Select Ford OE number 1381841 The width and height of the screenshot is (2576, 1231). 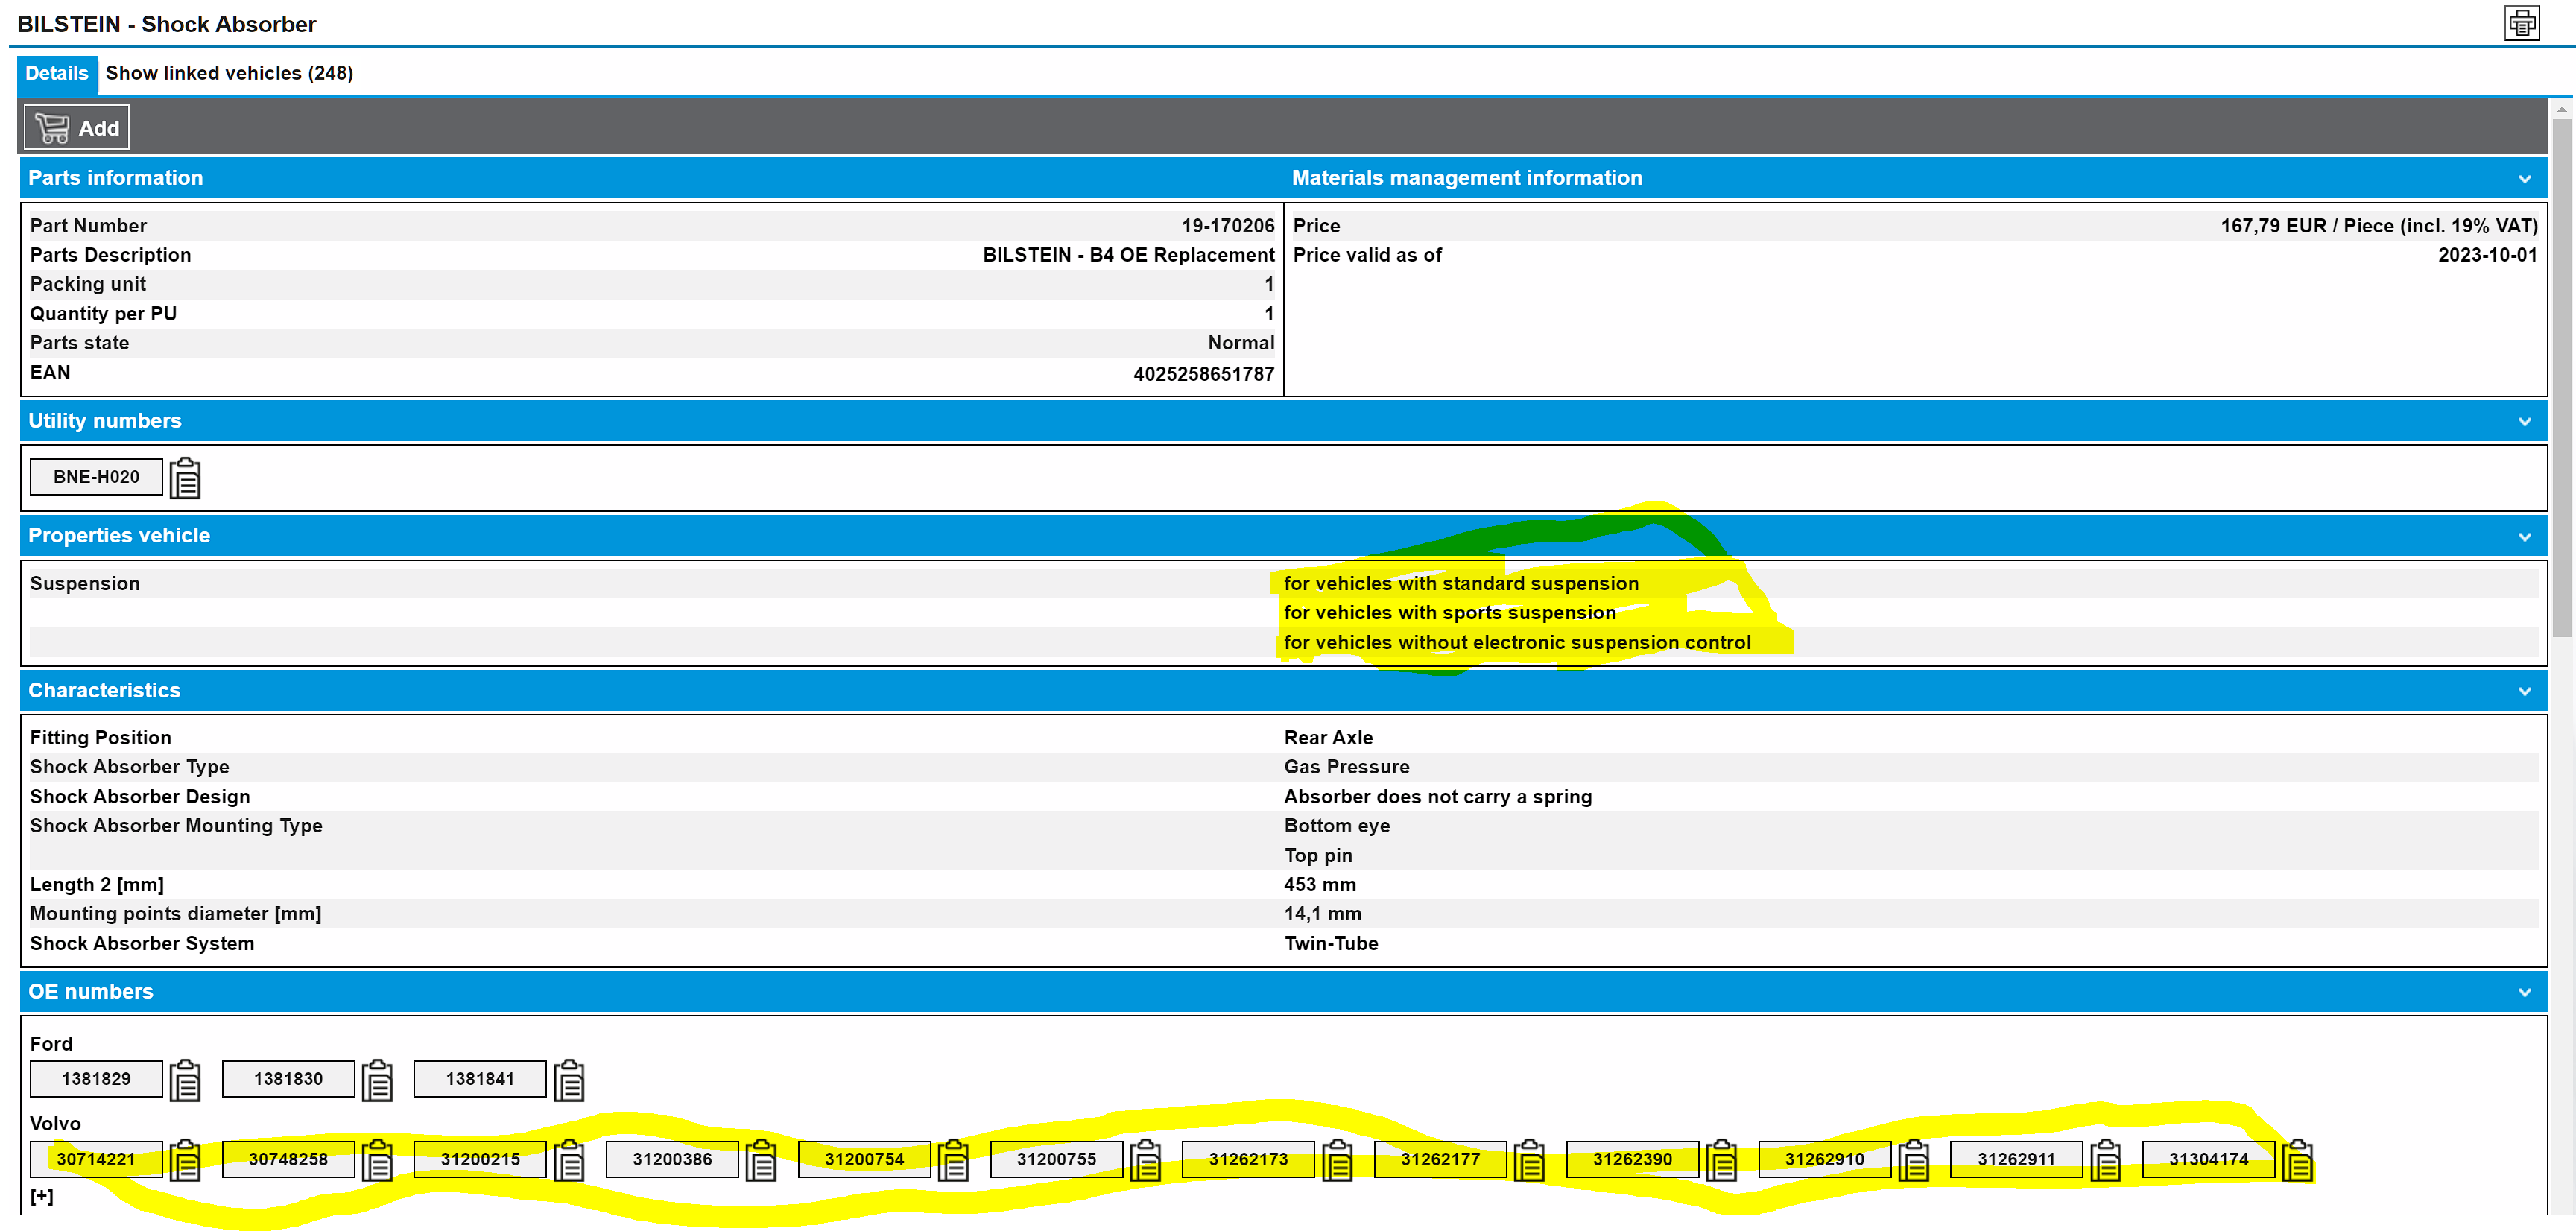pyautogui.click(x=480, y=1079)
